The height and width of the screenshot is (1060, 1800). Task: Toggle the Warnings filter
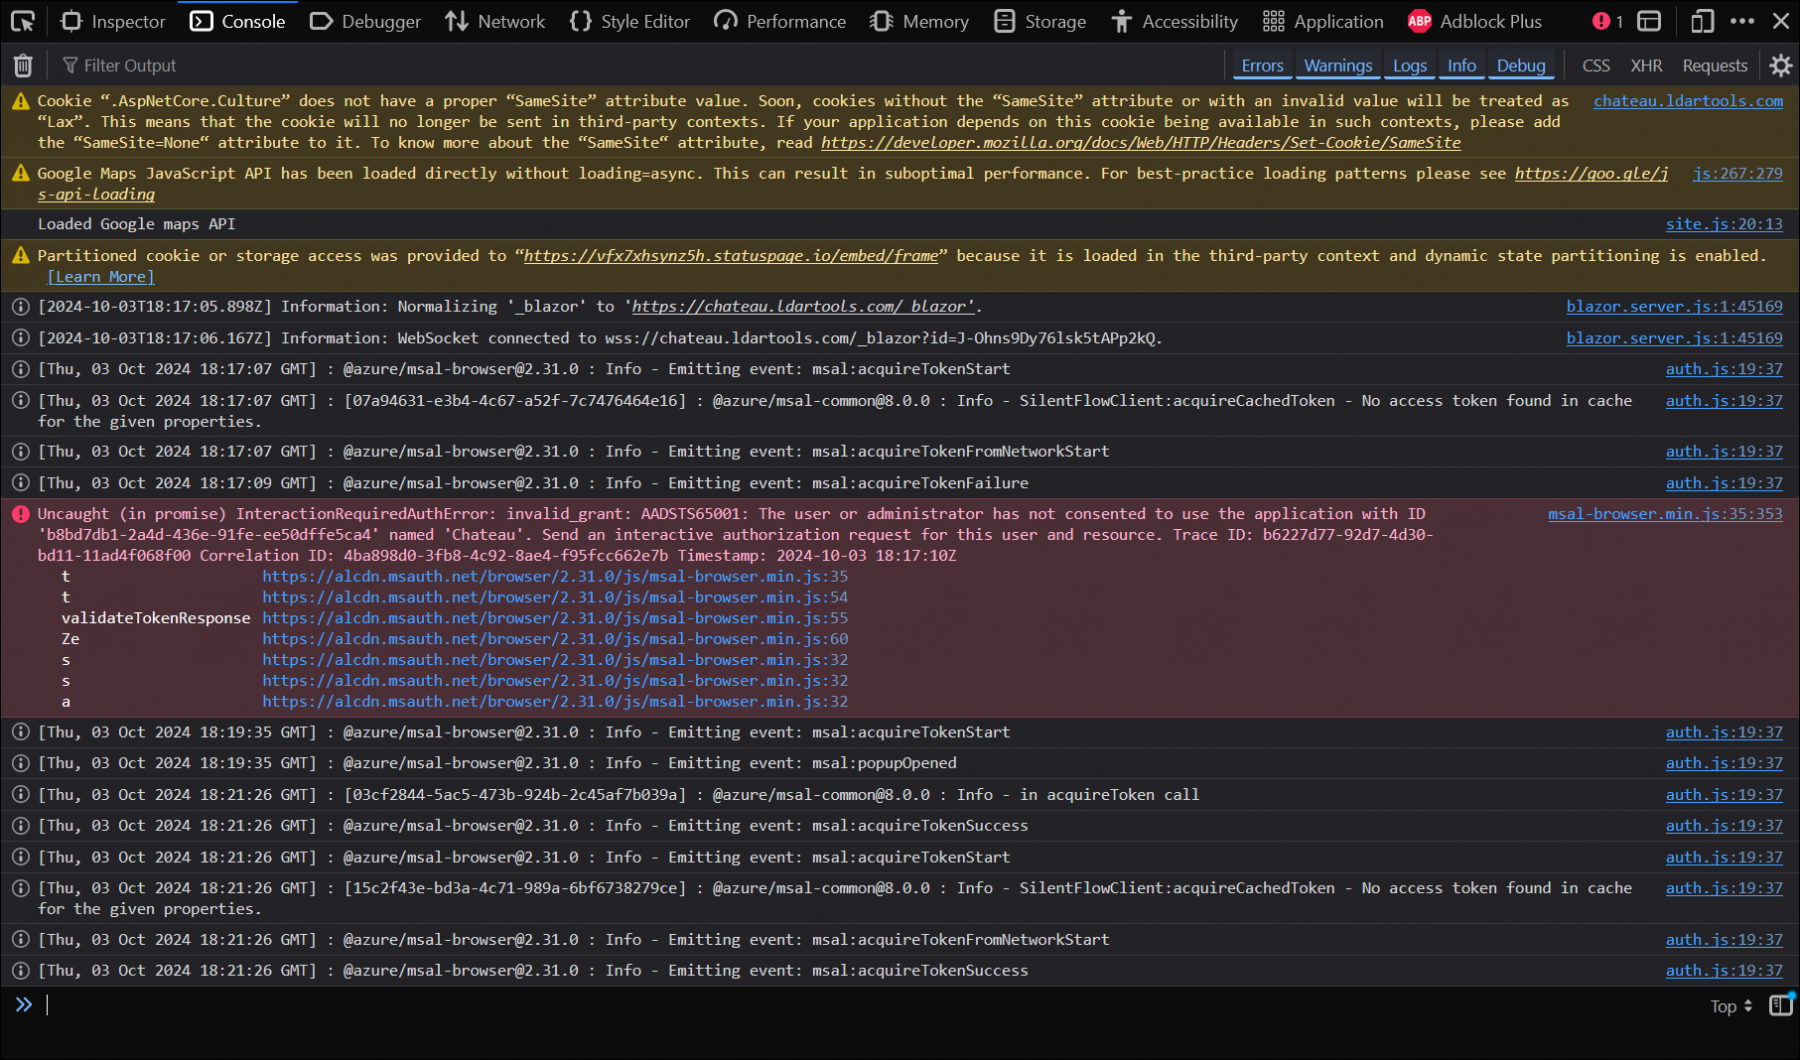(1338, 66)
